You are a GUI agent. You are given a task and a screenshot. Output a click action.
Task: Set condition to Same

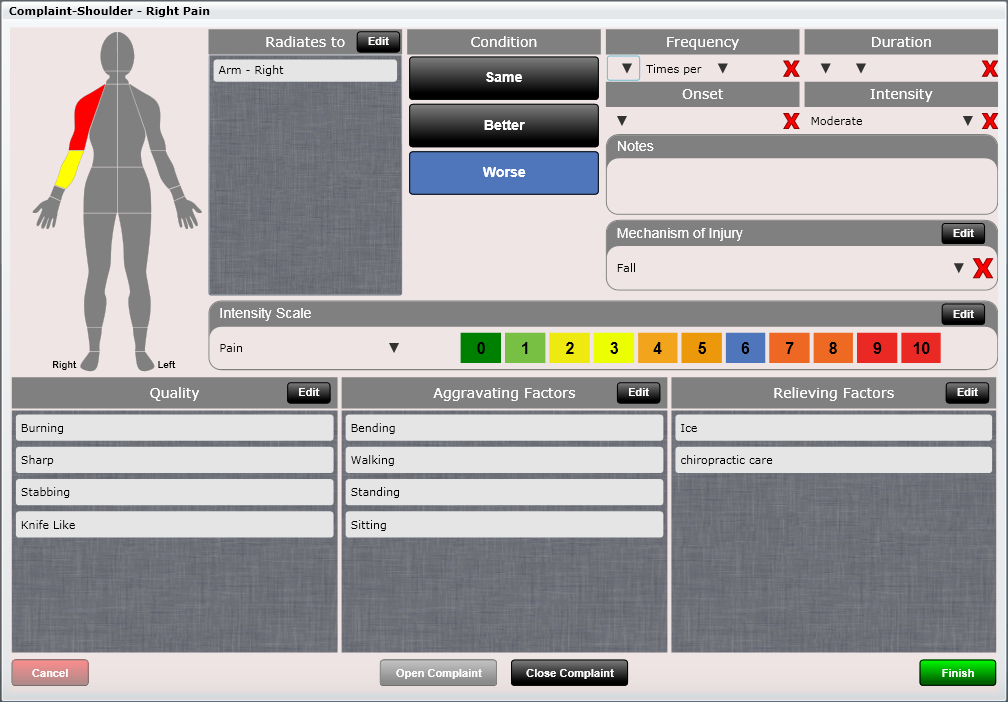pyautogui.click(x=503, y=77)
